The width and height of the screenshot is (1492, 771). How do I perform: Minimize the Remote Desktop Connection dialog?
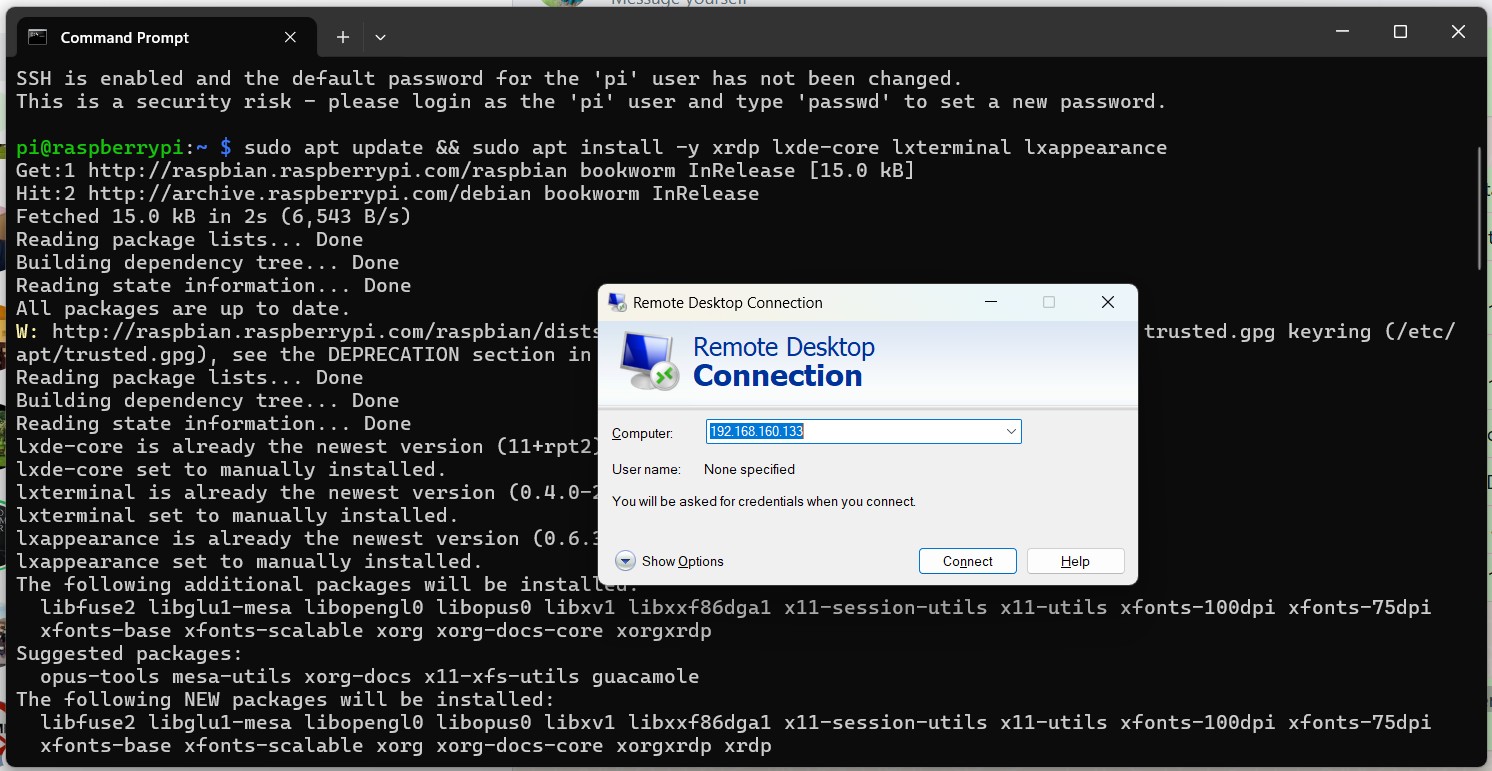pyautogui.click(x=989, y=302)
